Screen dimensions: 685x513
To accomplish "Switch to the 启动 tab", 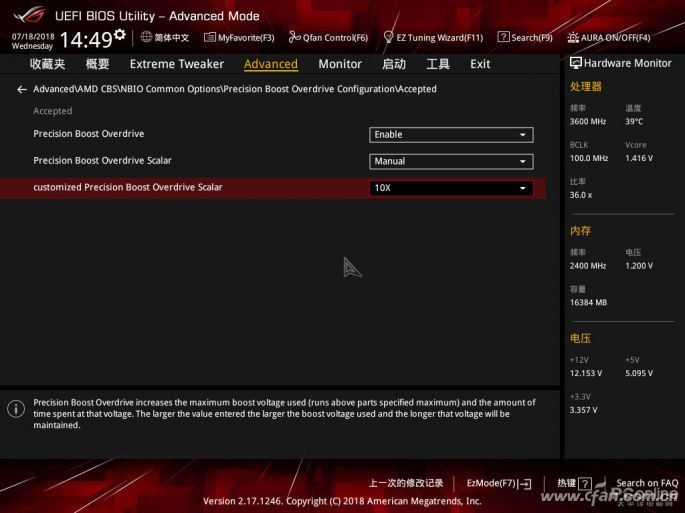I will pos(394,64).
